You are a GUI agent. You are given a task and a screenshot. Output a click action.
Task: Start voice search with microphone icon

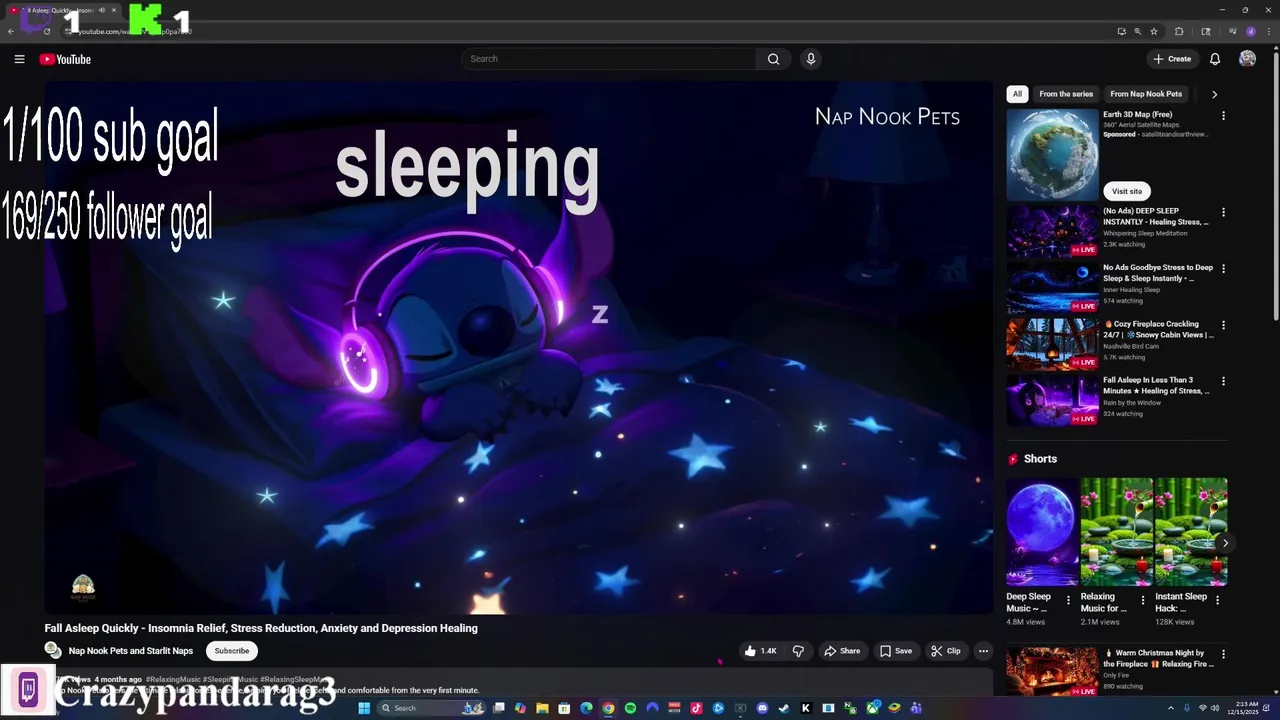click(811, 59)
